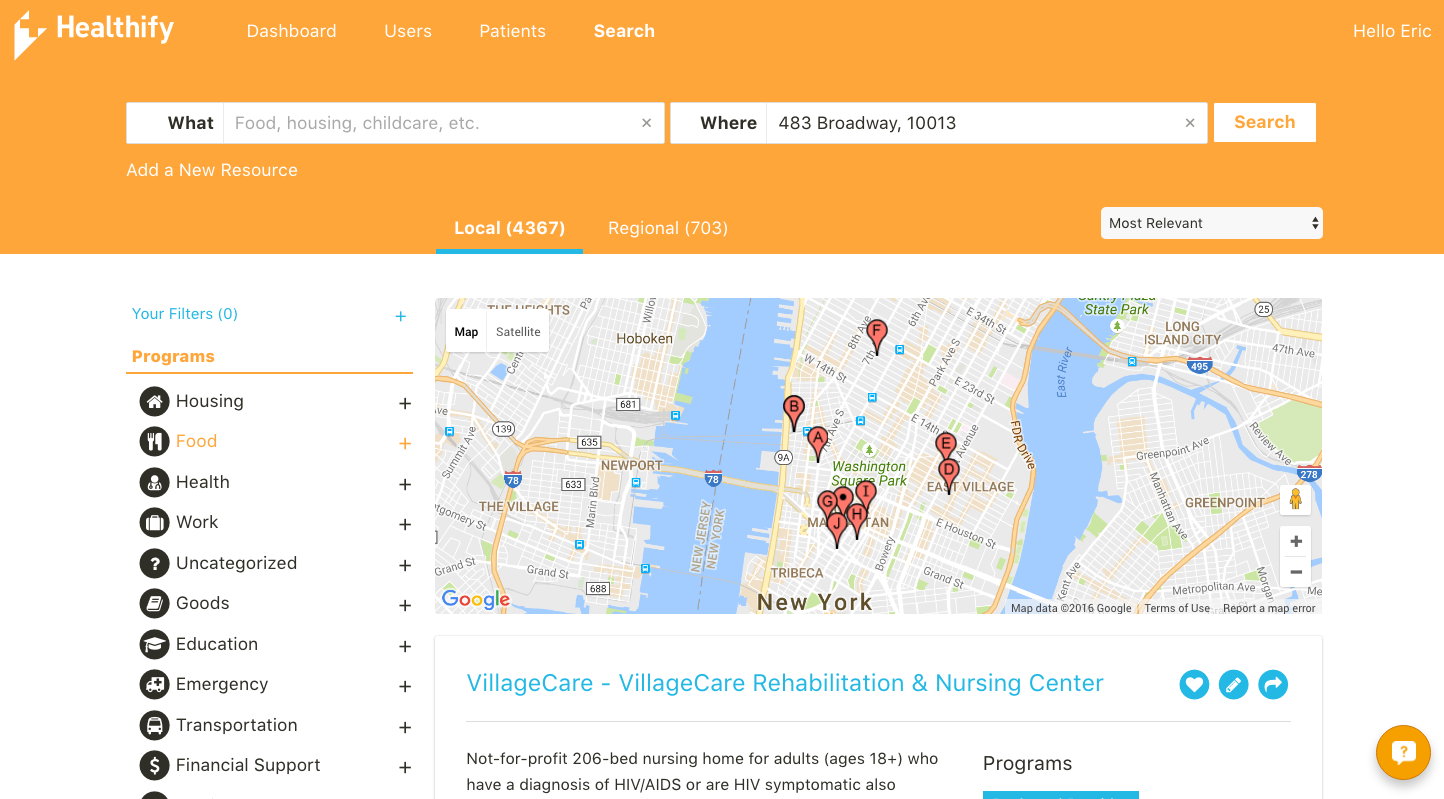Open the Patients menu item
1444x799 pixels.
click(512, 31)
